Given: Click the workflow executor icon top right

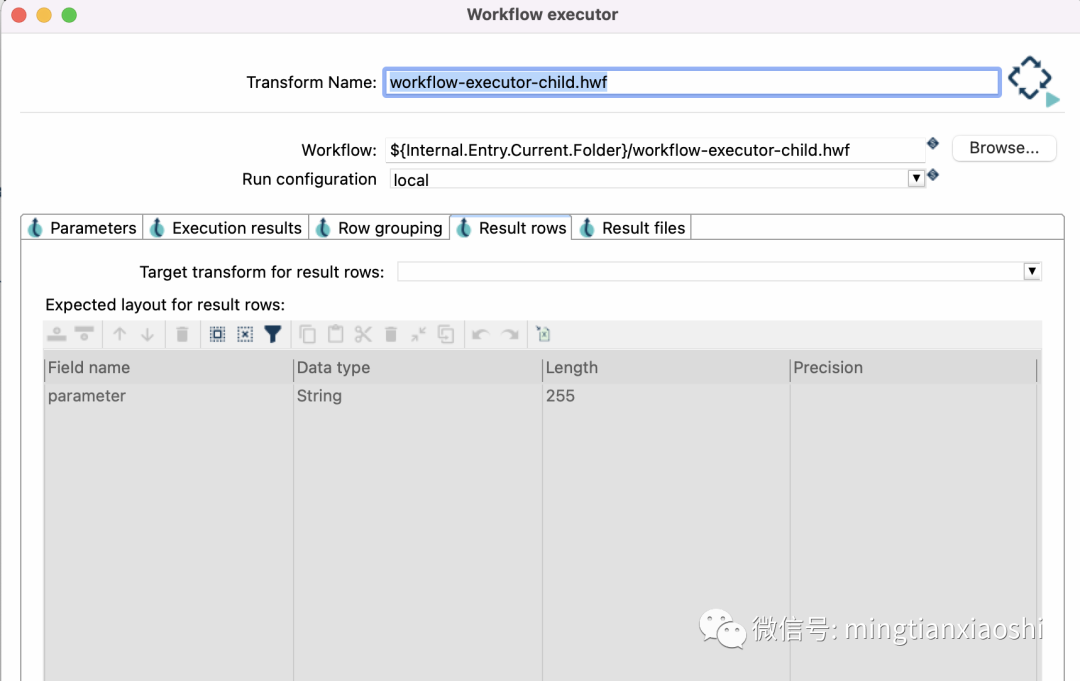Looking at the screenshot, I should (1032, 81).
